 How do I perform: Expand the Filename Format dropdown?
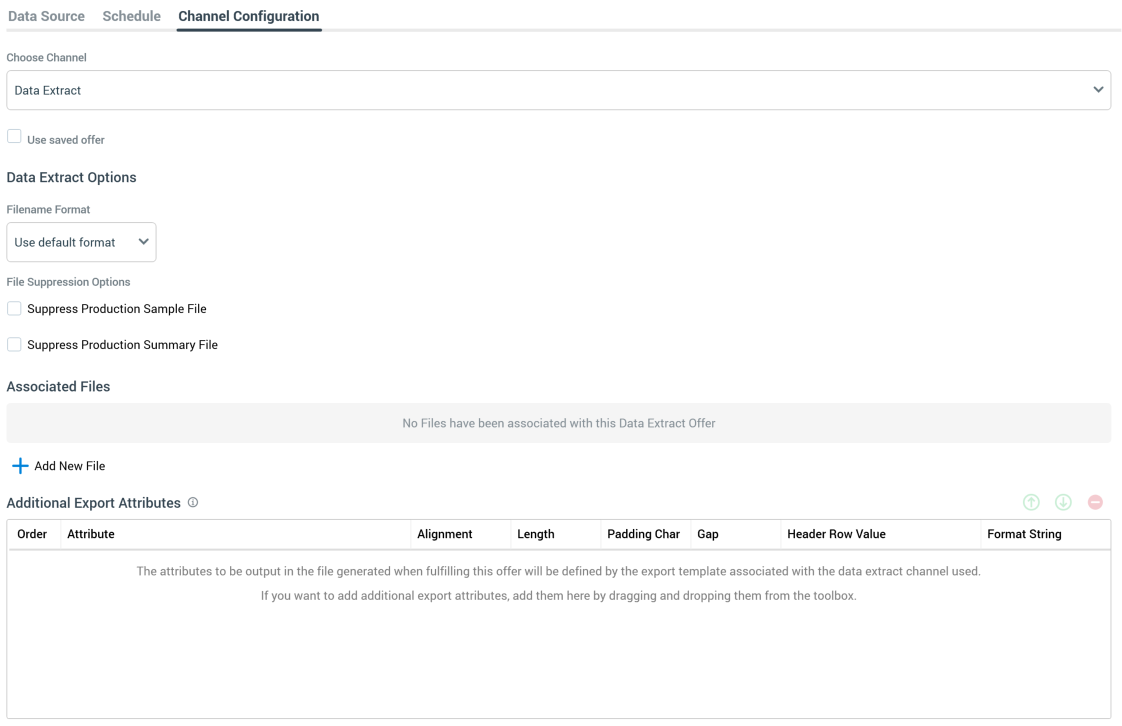(x=81, y=242)
